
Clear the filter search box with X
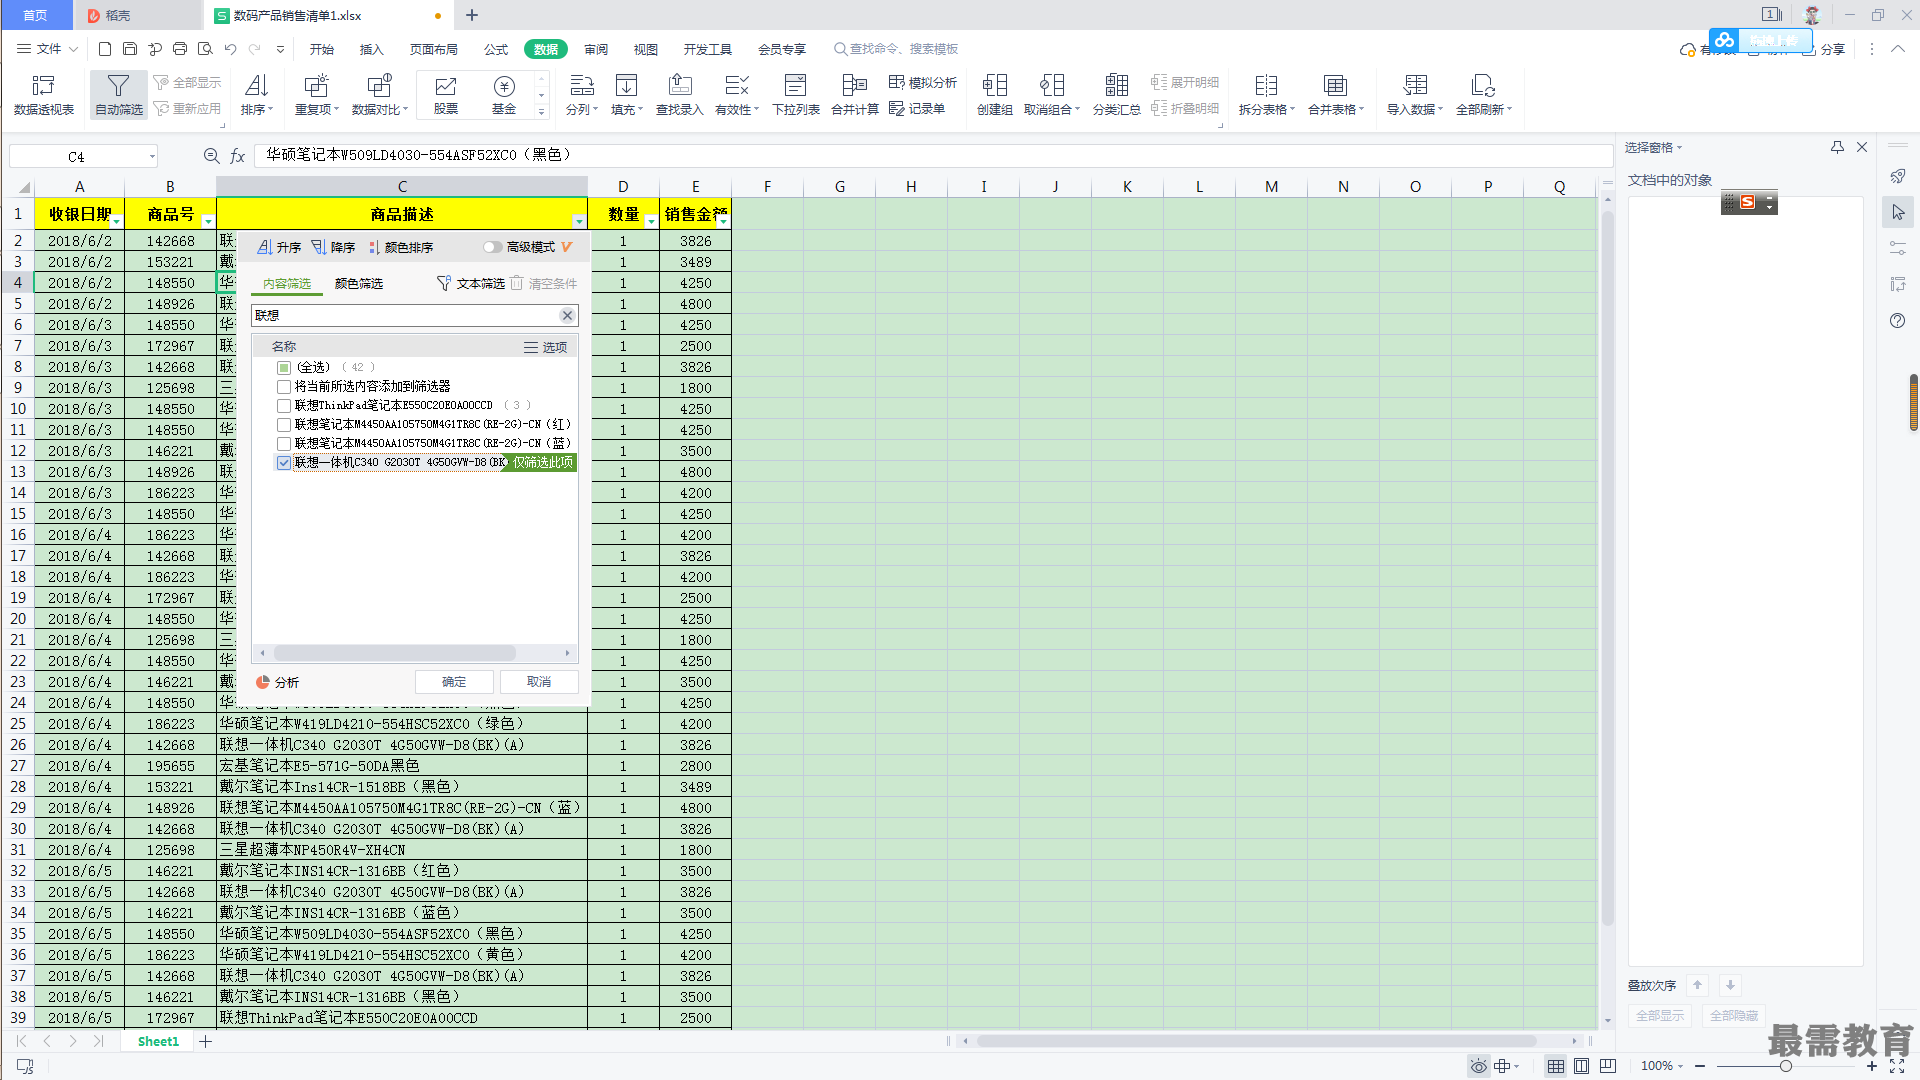tap(567, 316)
